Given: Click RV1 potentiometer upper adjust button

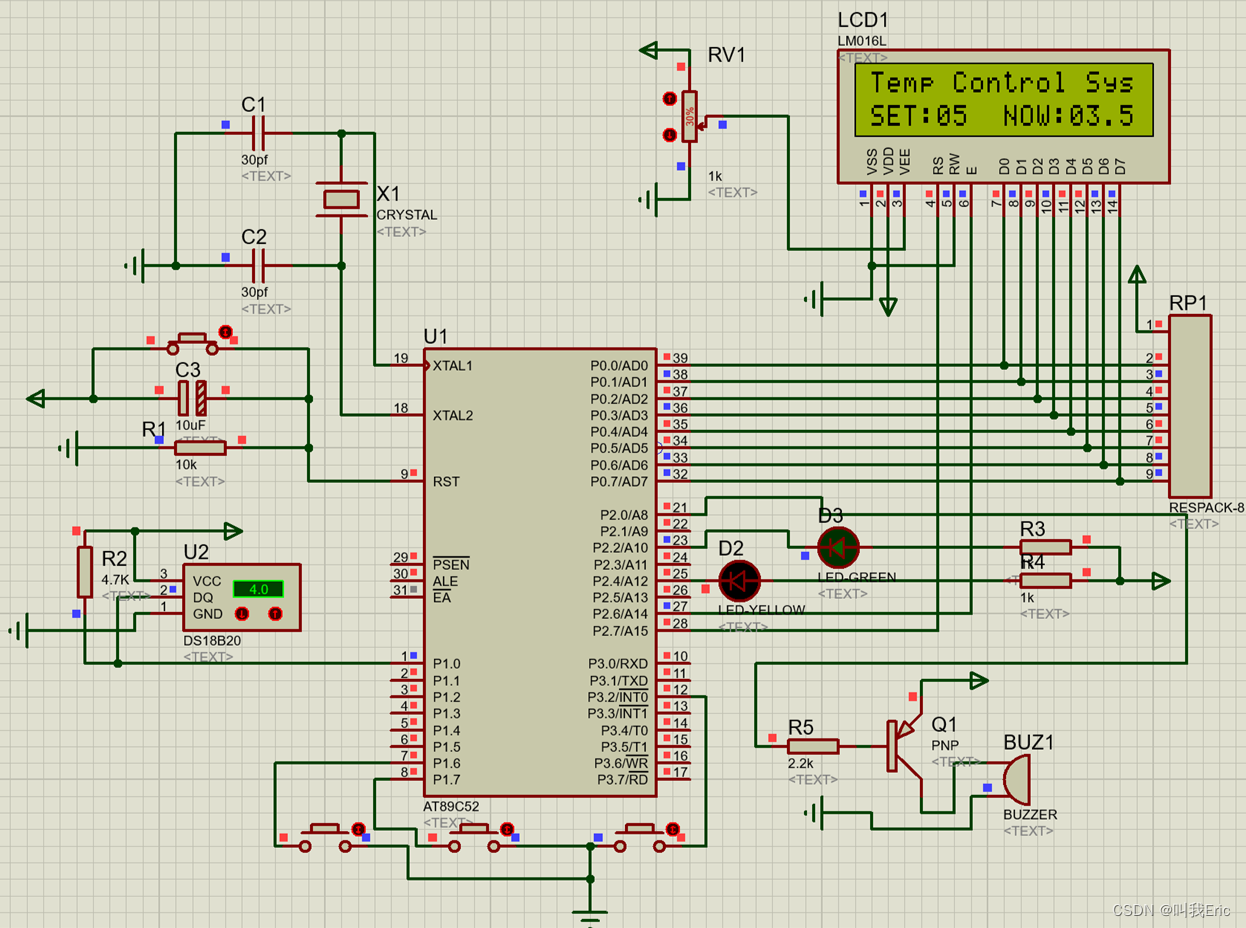Looking at the screenshot, I should point(669,98).
